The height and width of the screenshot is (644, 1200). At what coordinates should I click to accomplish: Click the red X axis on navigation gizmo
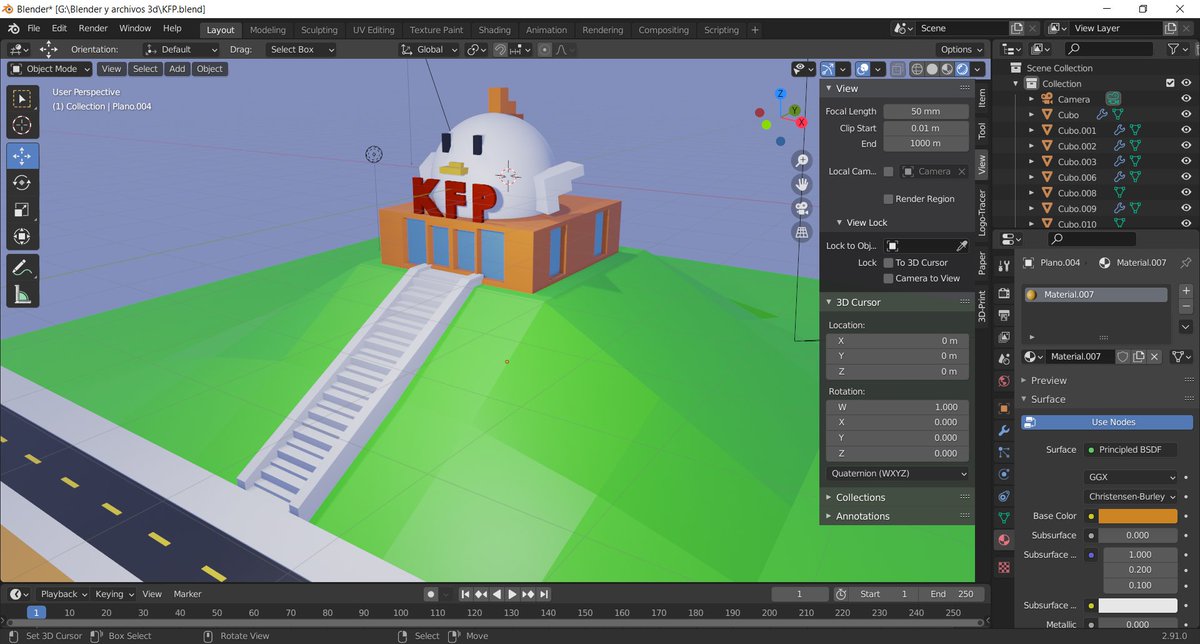coord(800,121)
